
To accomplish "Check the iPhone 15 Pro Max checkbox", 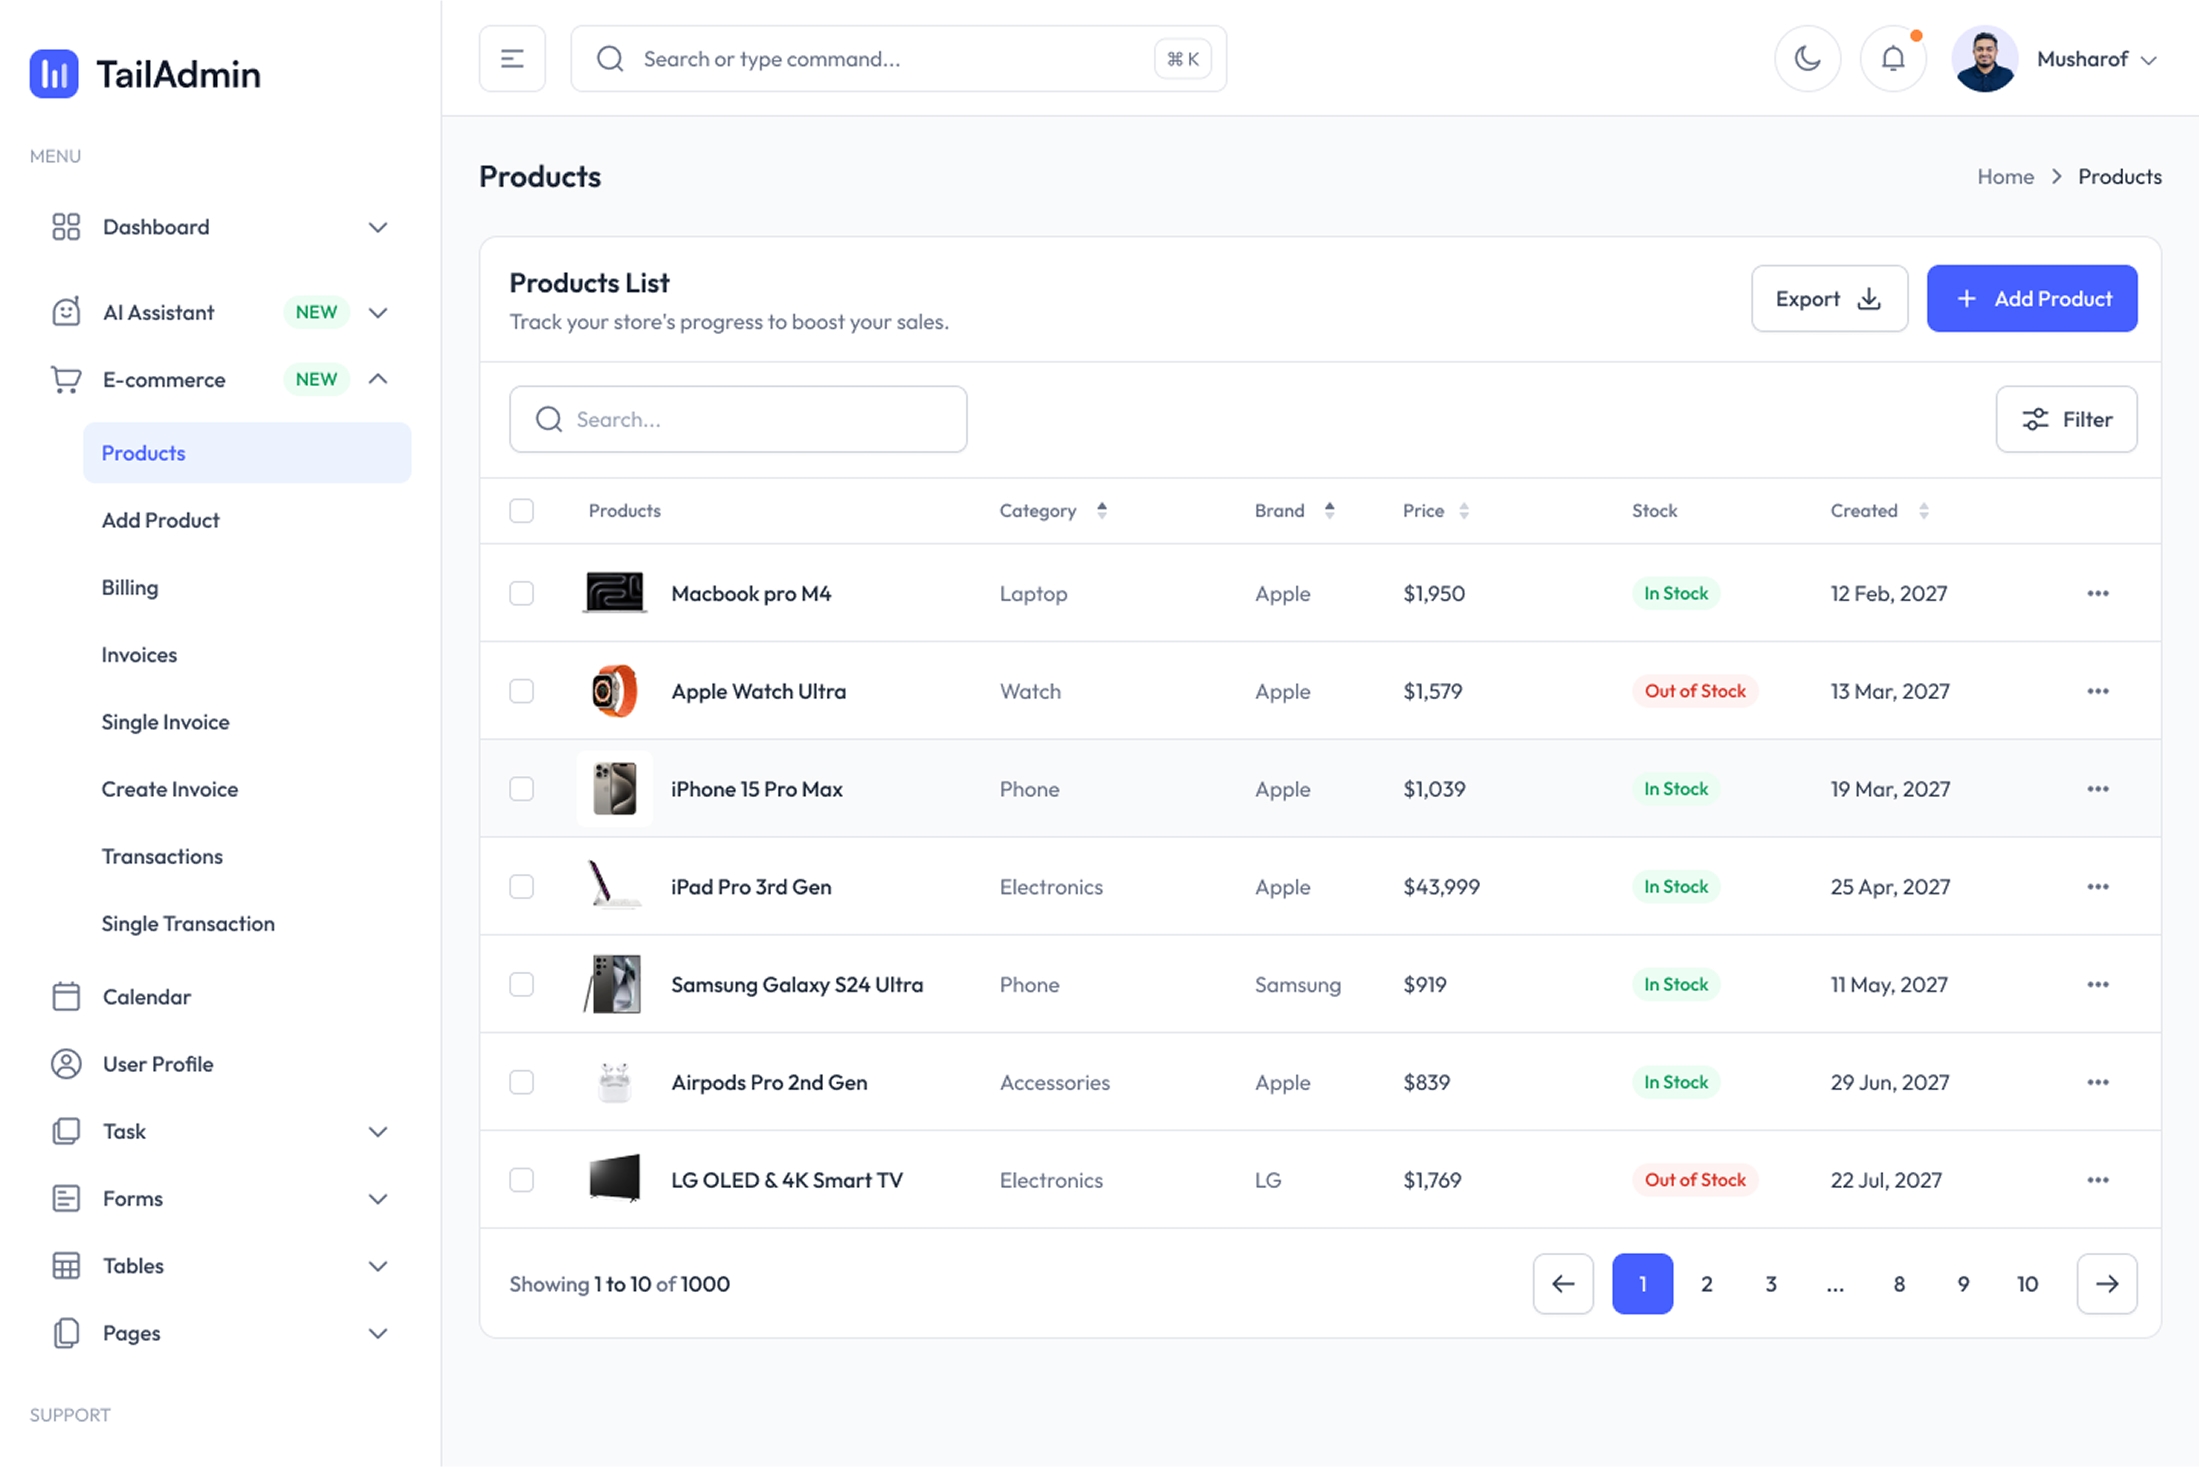I will (522, 789).
